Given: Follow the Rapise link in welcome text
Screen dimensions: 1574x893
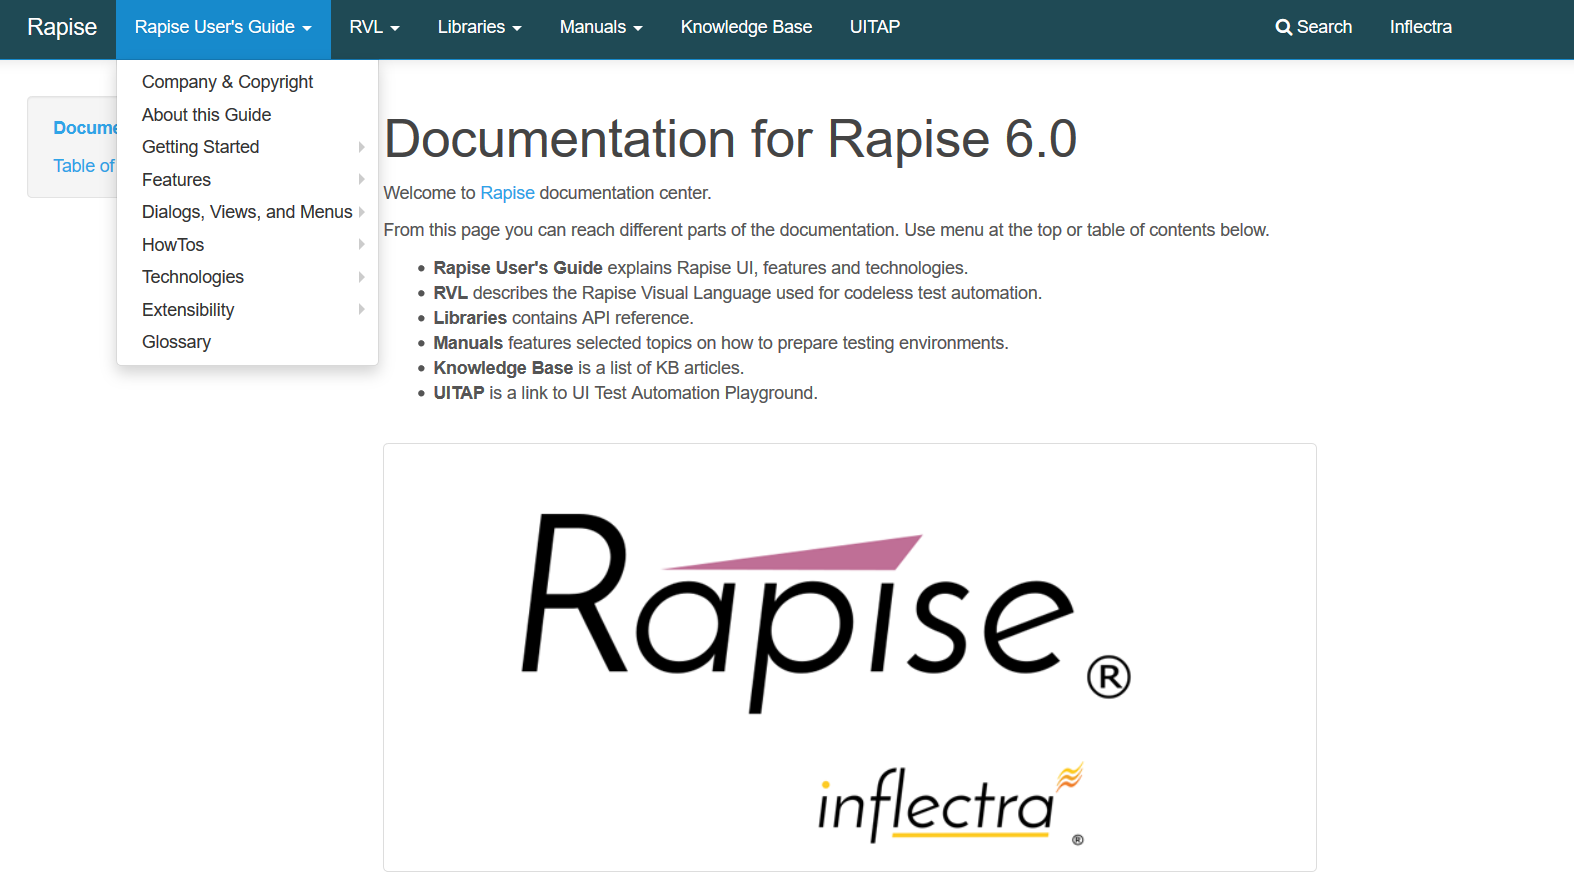Looking at the screenshot, I should pyautogui.click(x=507, y=193).
